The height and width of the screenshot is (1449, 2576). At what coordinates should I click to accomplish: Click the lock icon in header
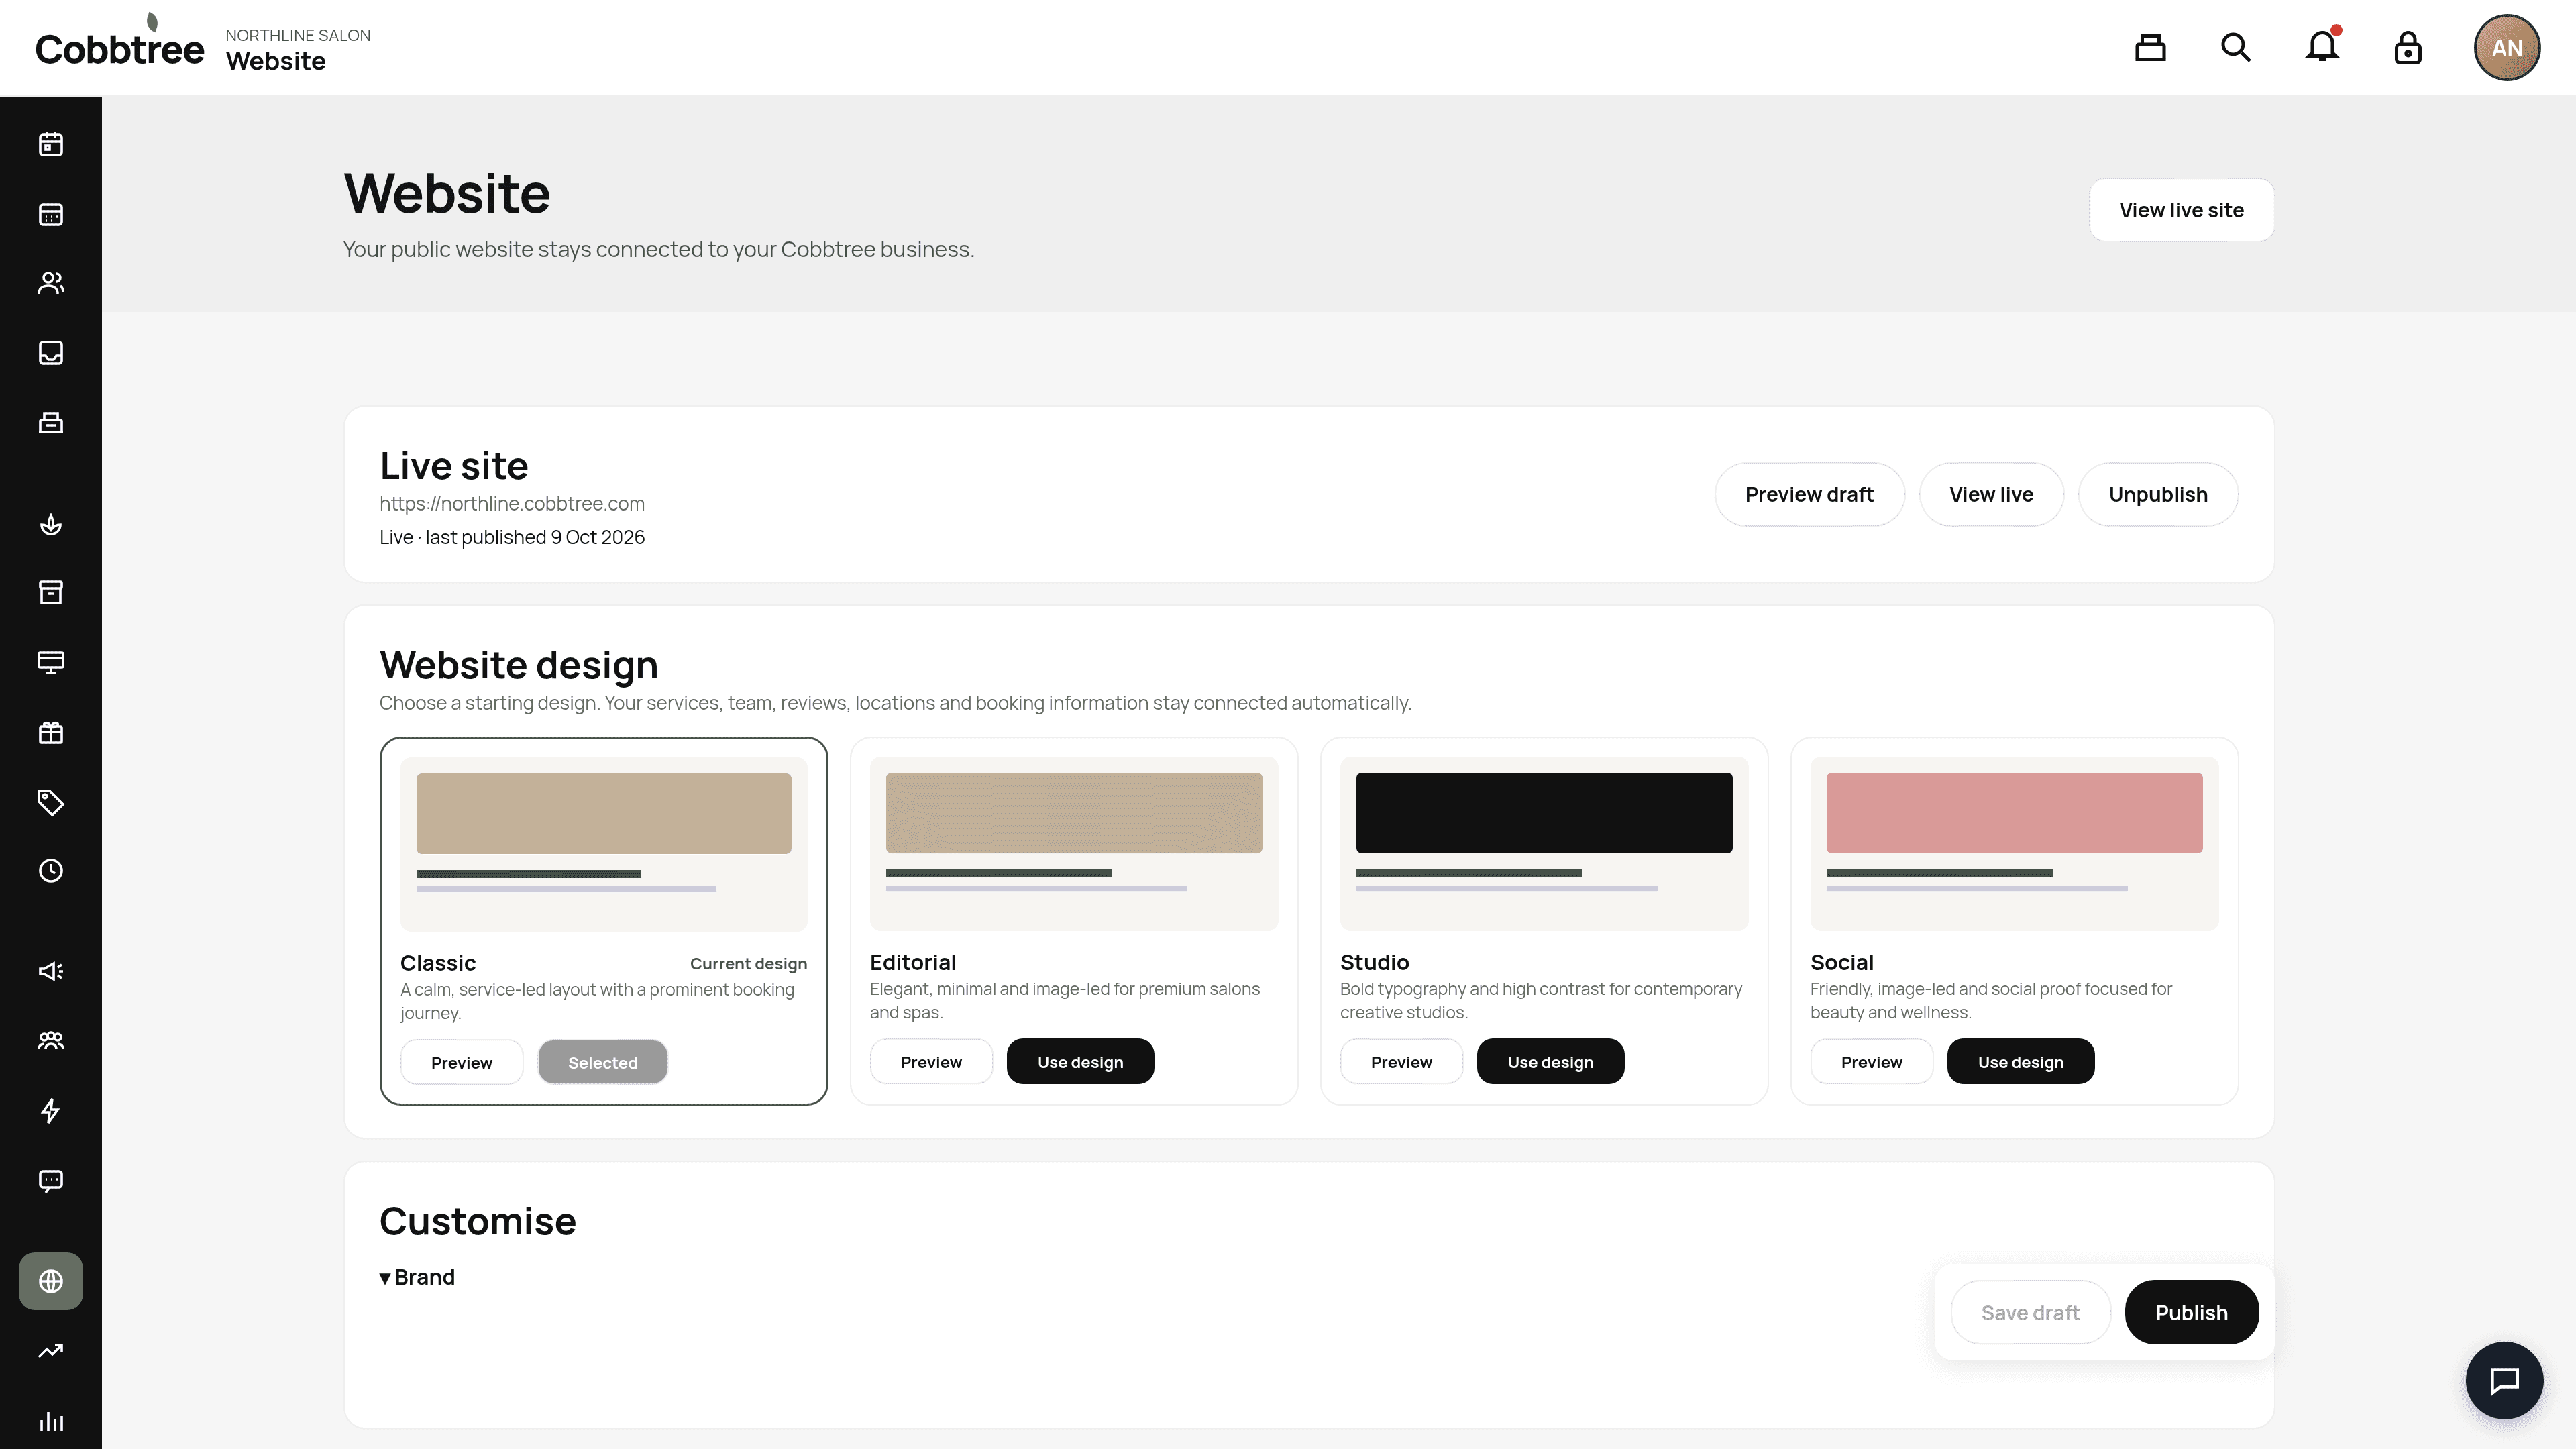coord(2408,48)
